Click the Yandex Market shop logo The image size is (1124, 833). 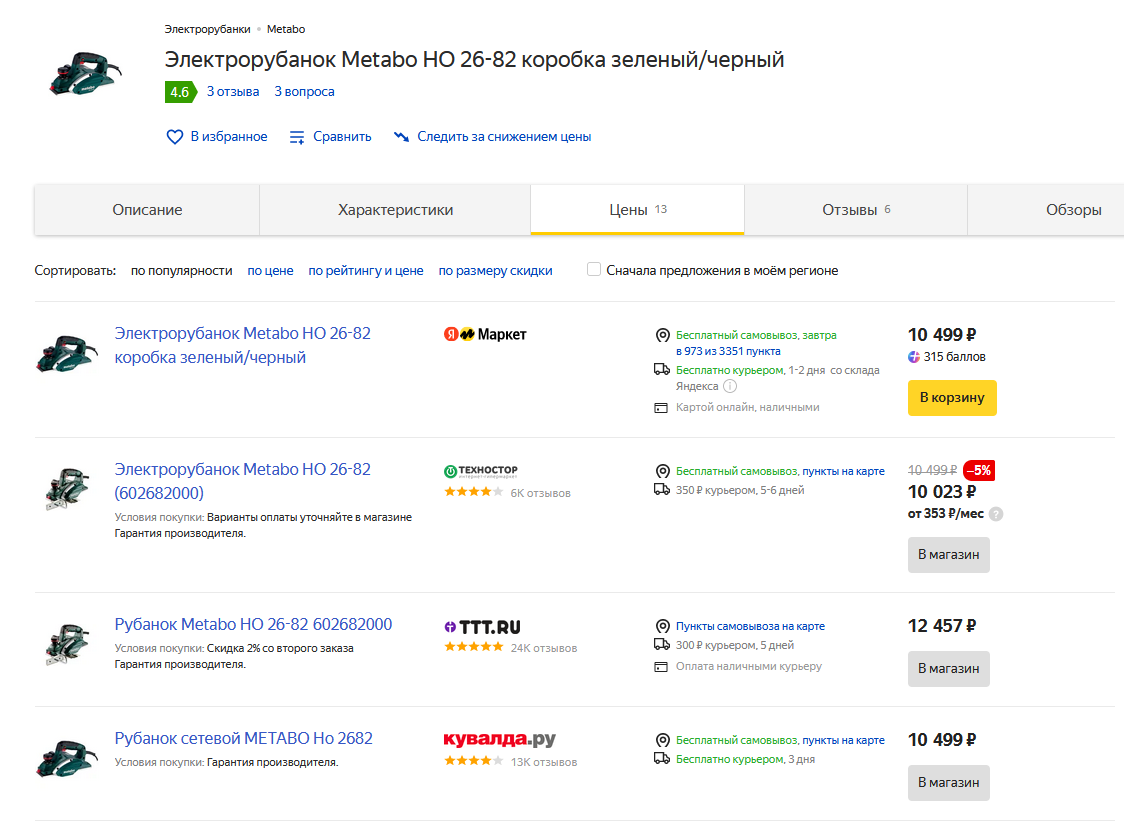485,334
